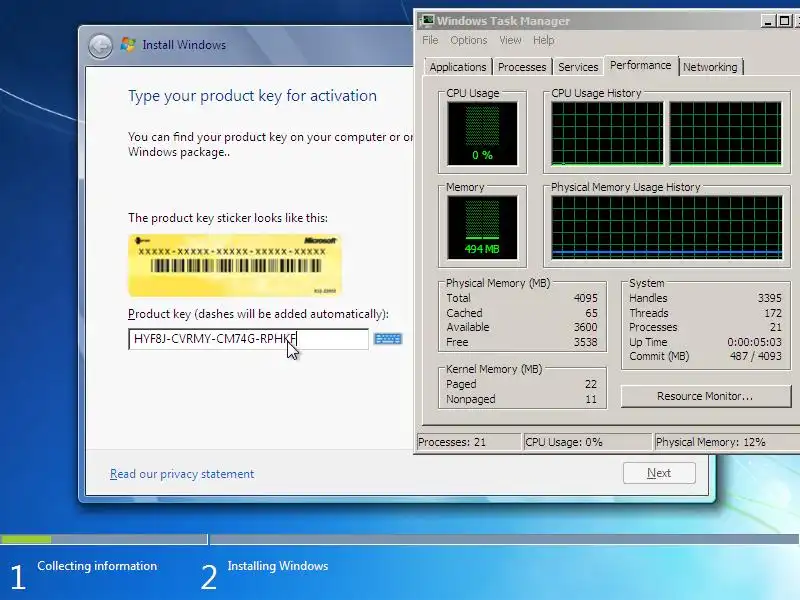Click the Handles value 3395
Screen dimensions: 800x600
click(769, 298)
